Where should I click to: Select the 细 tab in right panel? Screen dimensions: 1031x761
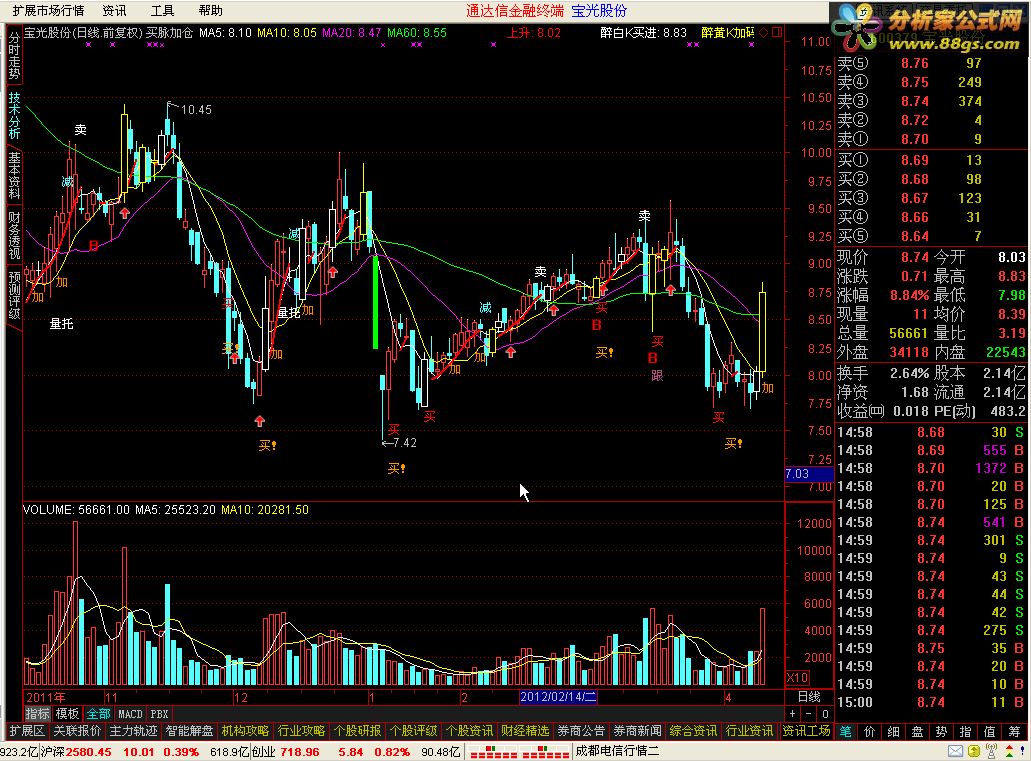tap(894, 731)
